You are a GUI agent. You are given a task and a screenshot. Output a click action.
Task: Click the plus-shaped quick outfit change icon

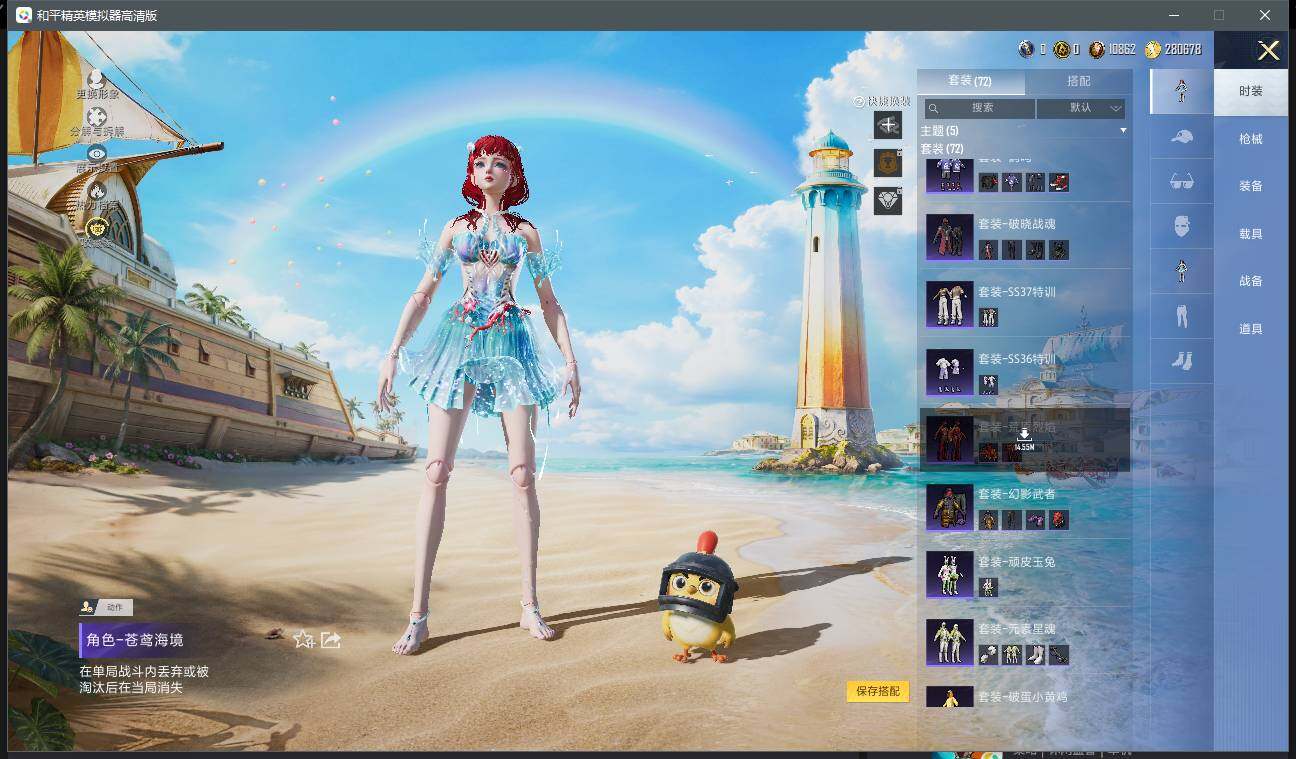(888, 125)
